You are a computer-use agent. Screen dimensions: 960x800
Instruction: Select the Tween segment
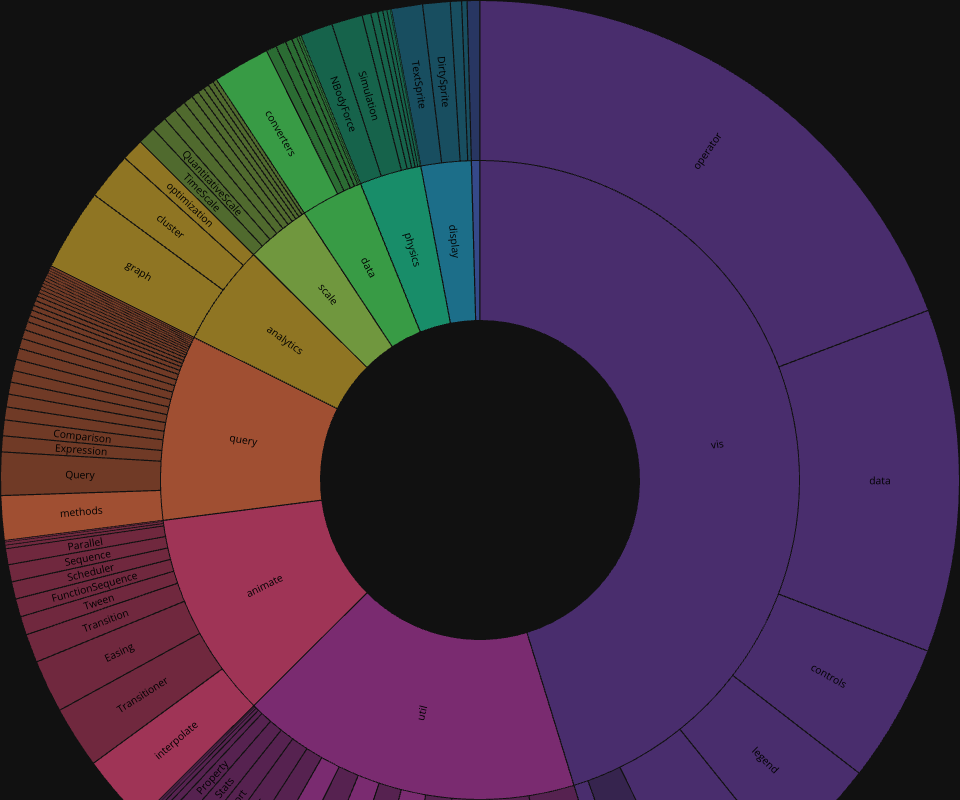coord(99,603)
